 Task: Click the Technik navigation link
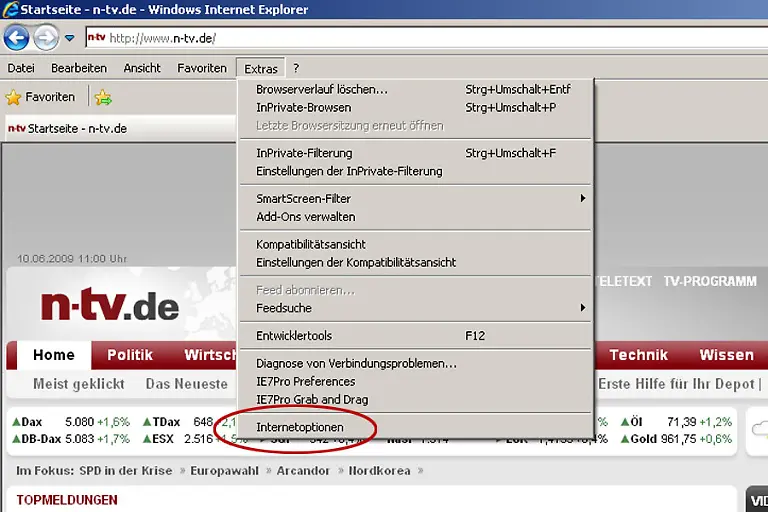(x=638, y=355)
